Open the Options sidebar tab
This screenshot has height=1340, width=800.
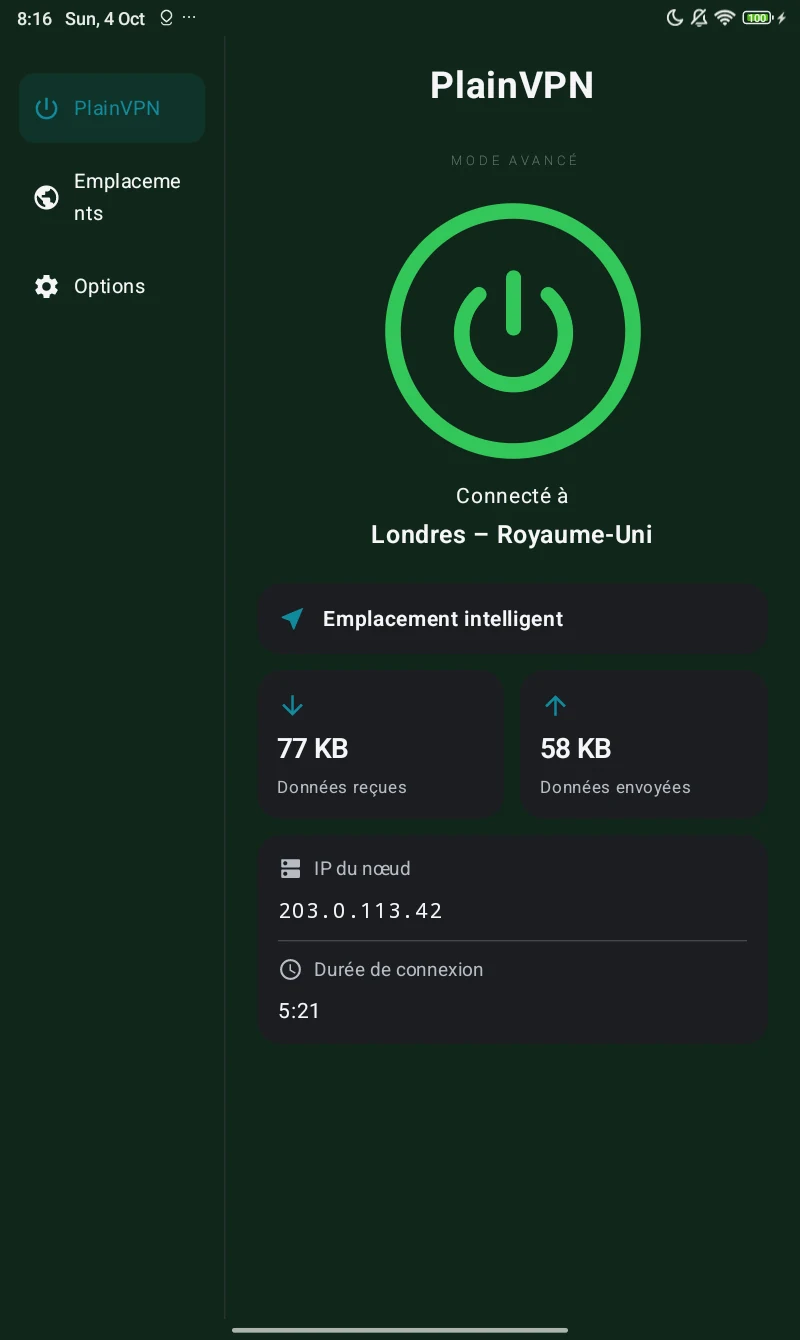point(112,286)
